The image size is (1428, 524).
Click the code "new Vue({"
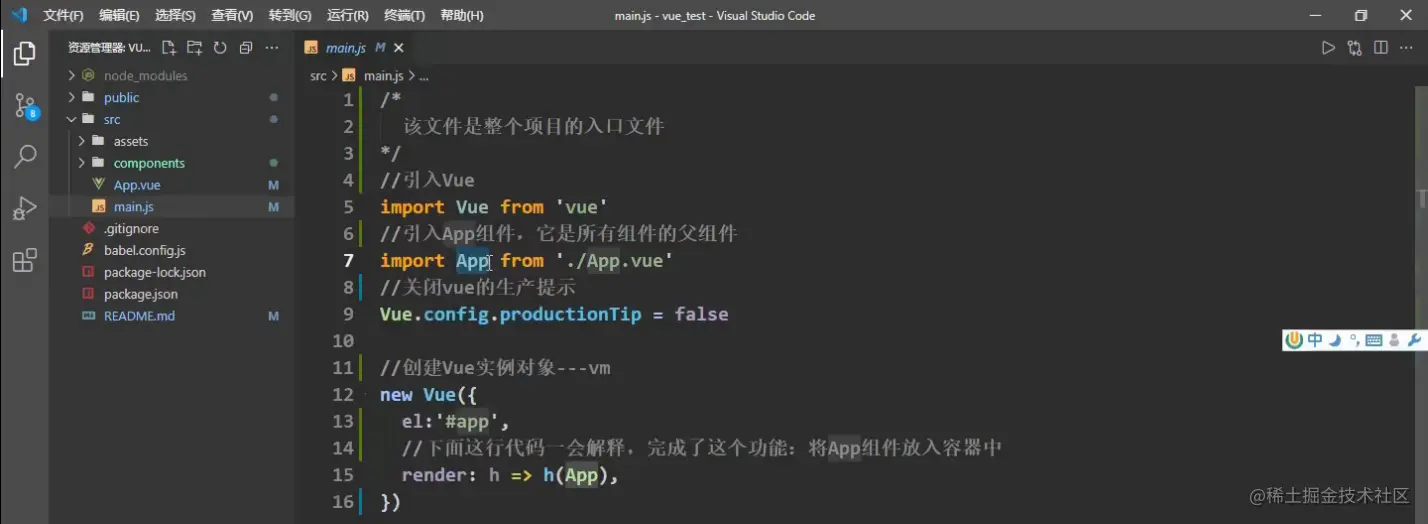point(429,395)
